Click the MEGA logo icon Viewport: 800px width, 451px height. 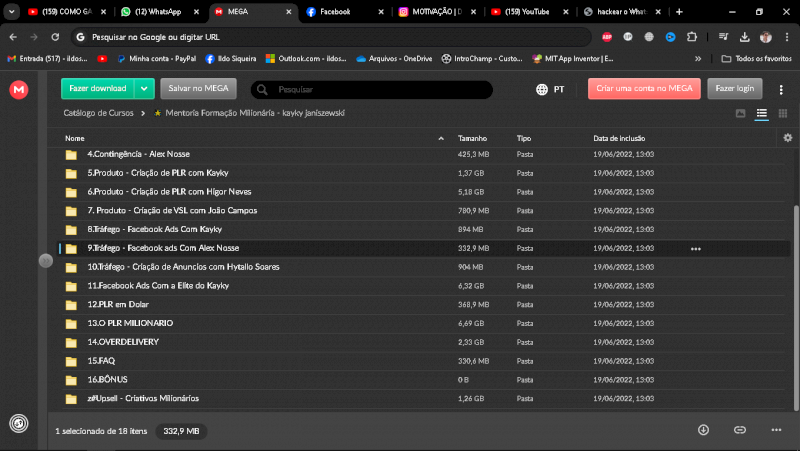(x=19, y=90)
